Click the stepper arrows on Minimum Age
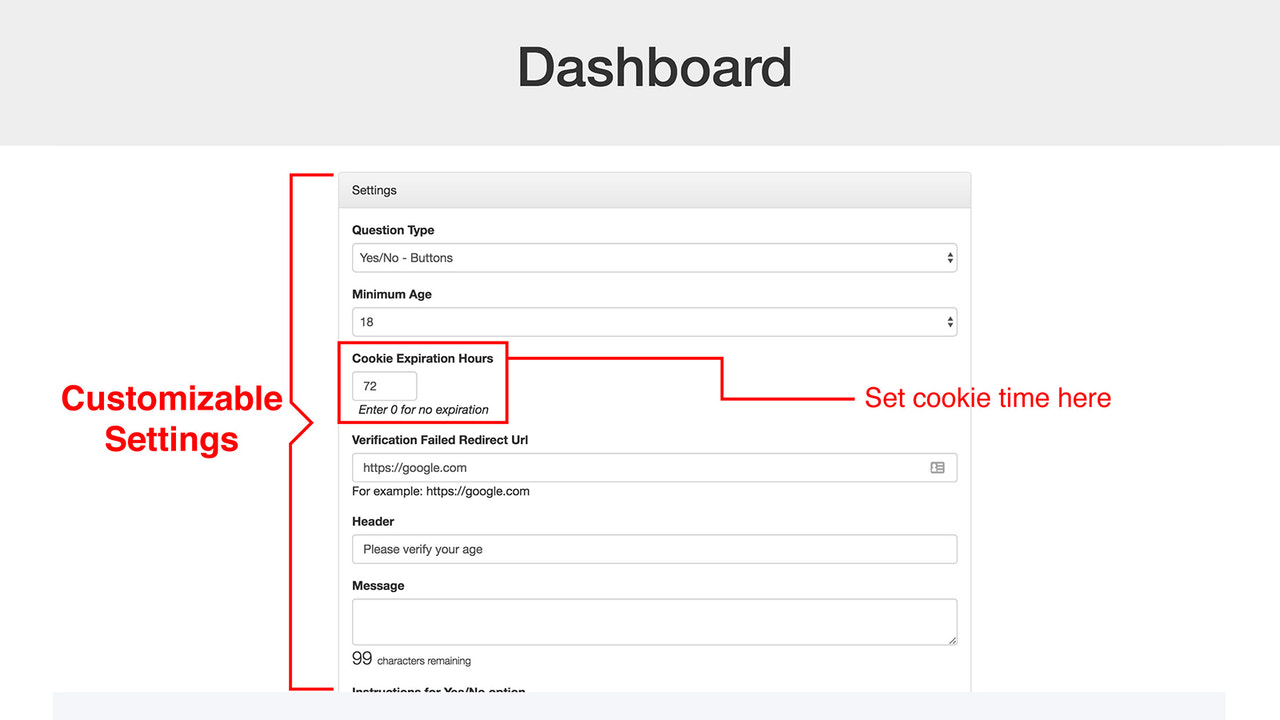 click(948, 321)
